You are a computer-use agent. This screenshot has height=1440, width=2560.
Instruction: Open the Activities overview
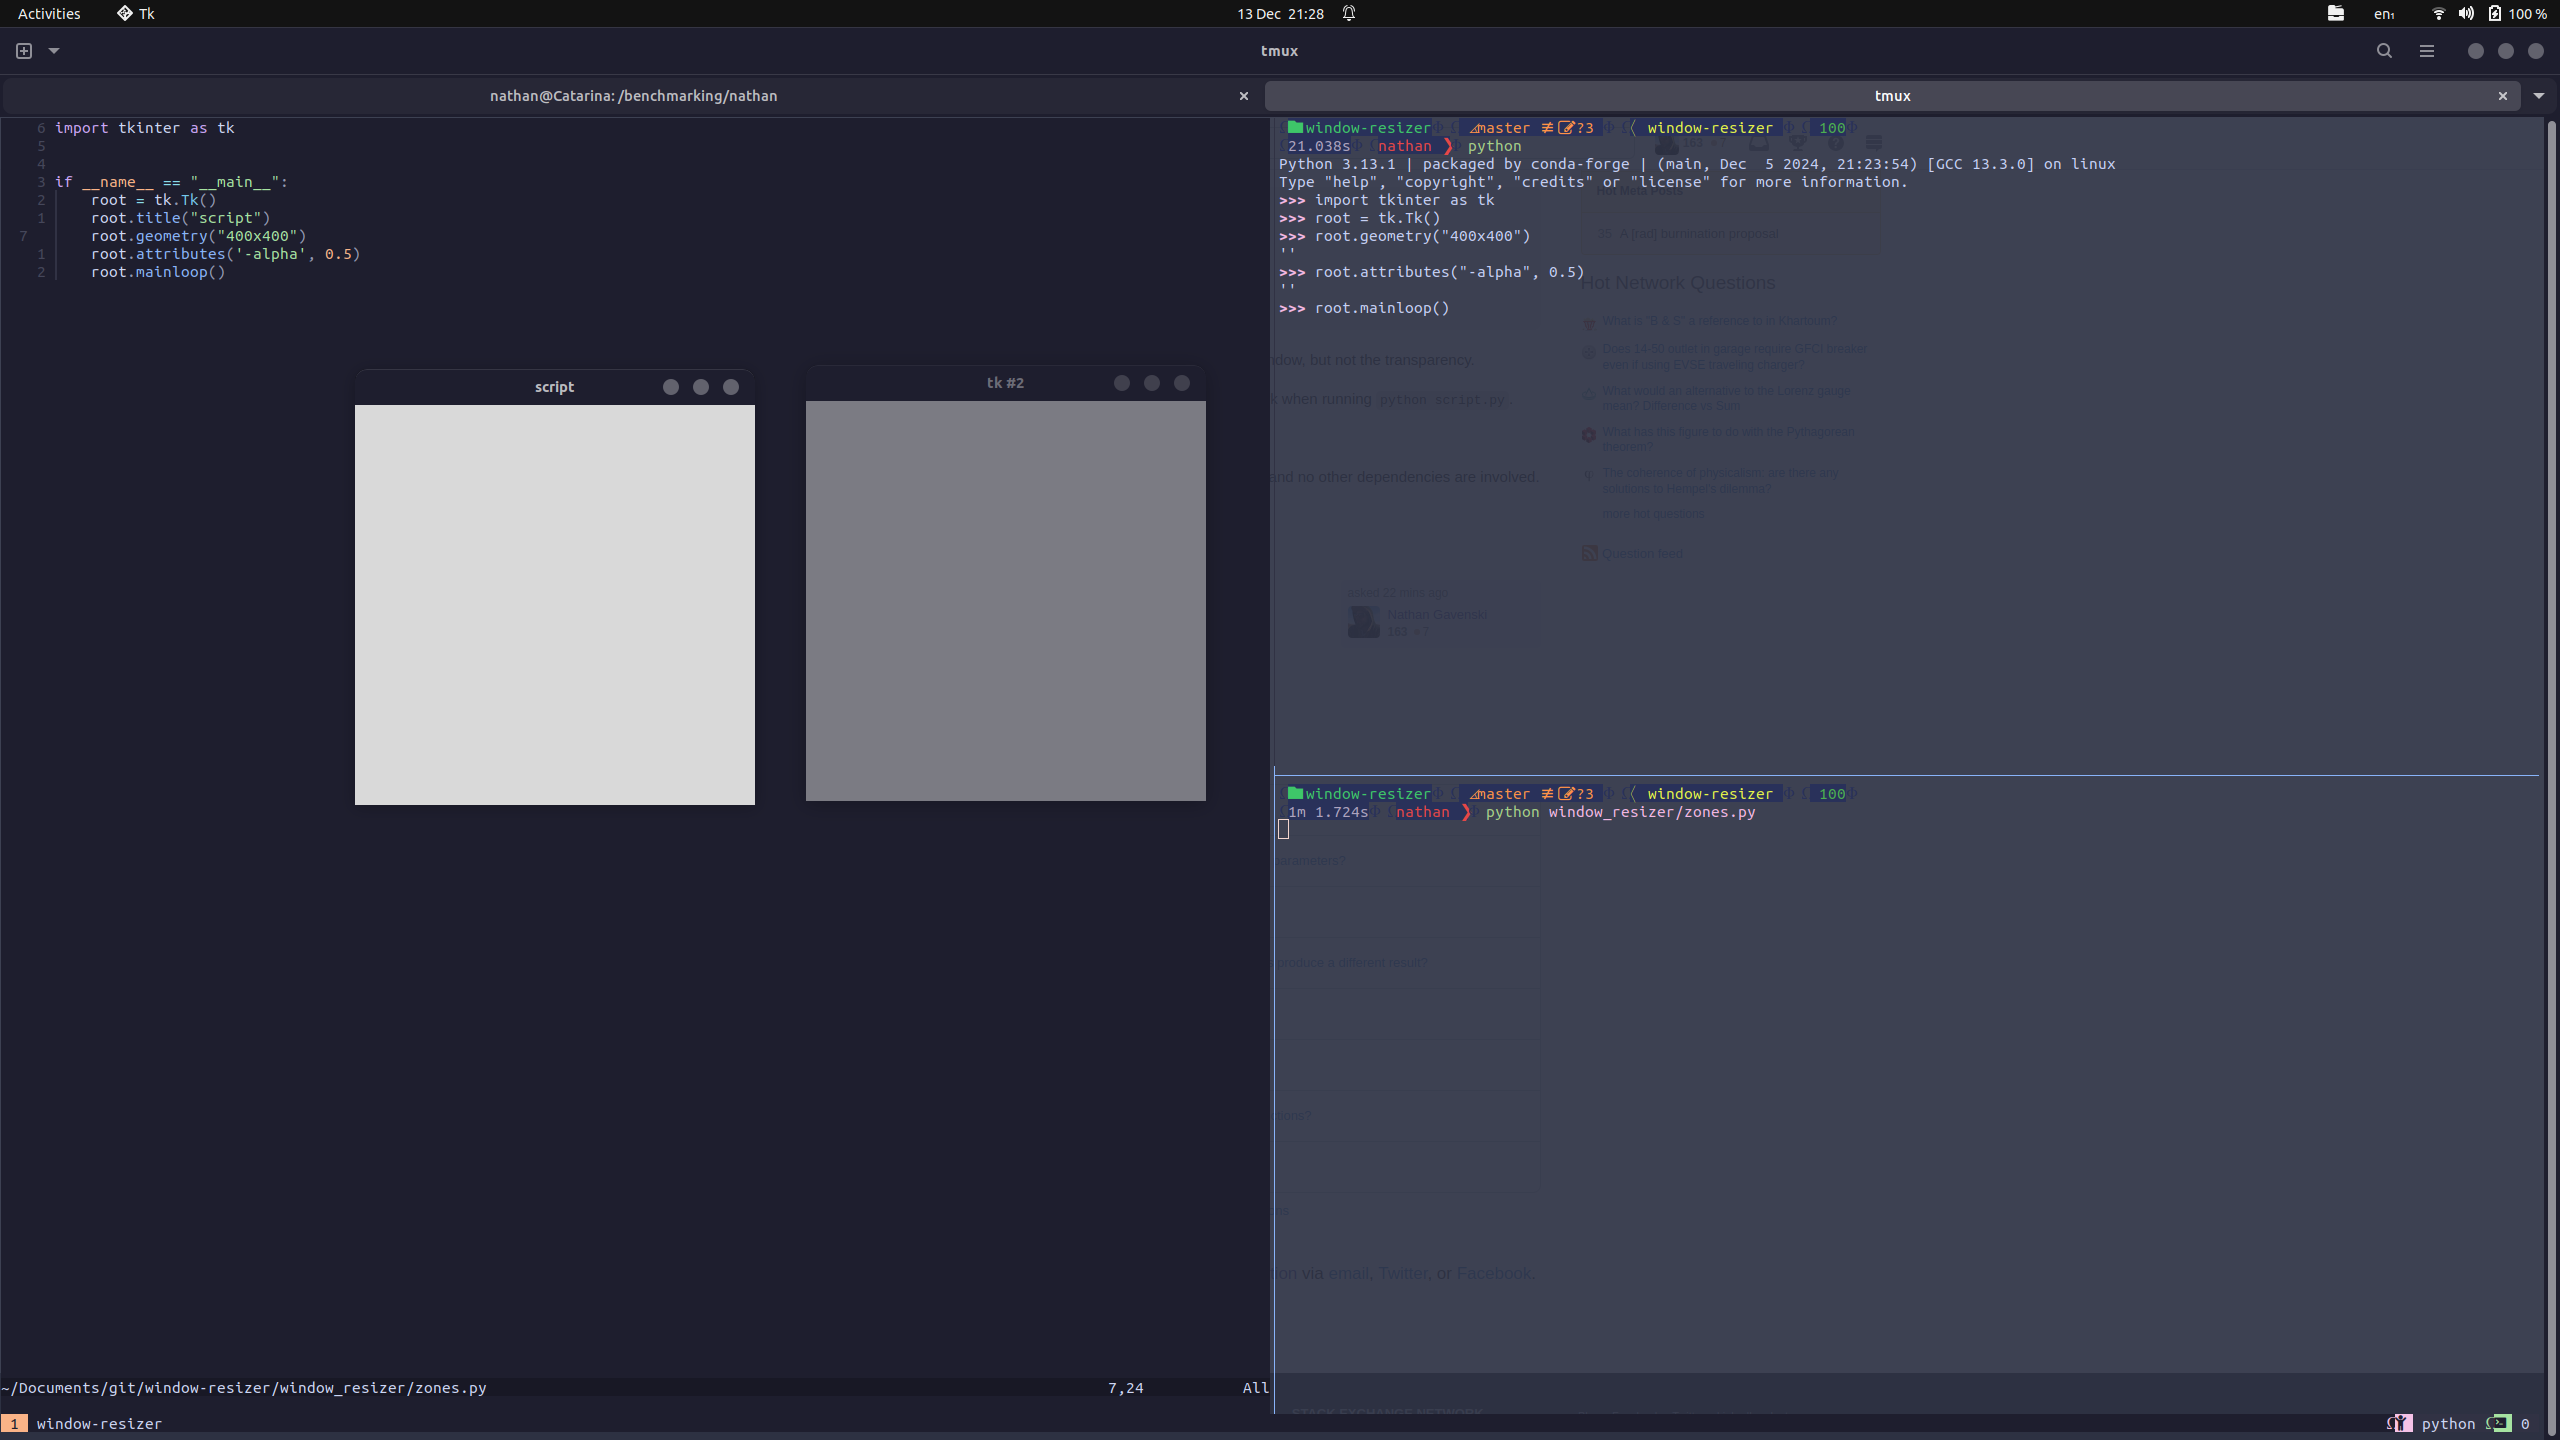coord(49,14)
